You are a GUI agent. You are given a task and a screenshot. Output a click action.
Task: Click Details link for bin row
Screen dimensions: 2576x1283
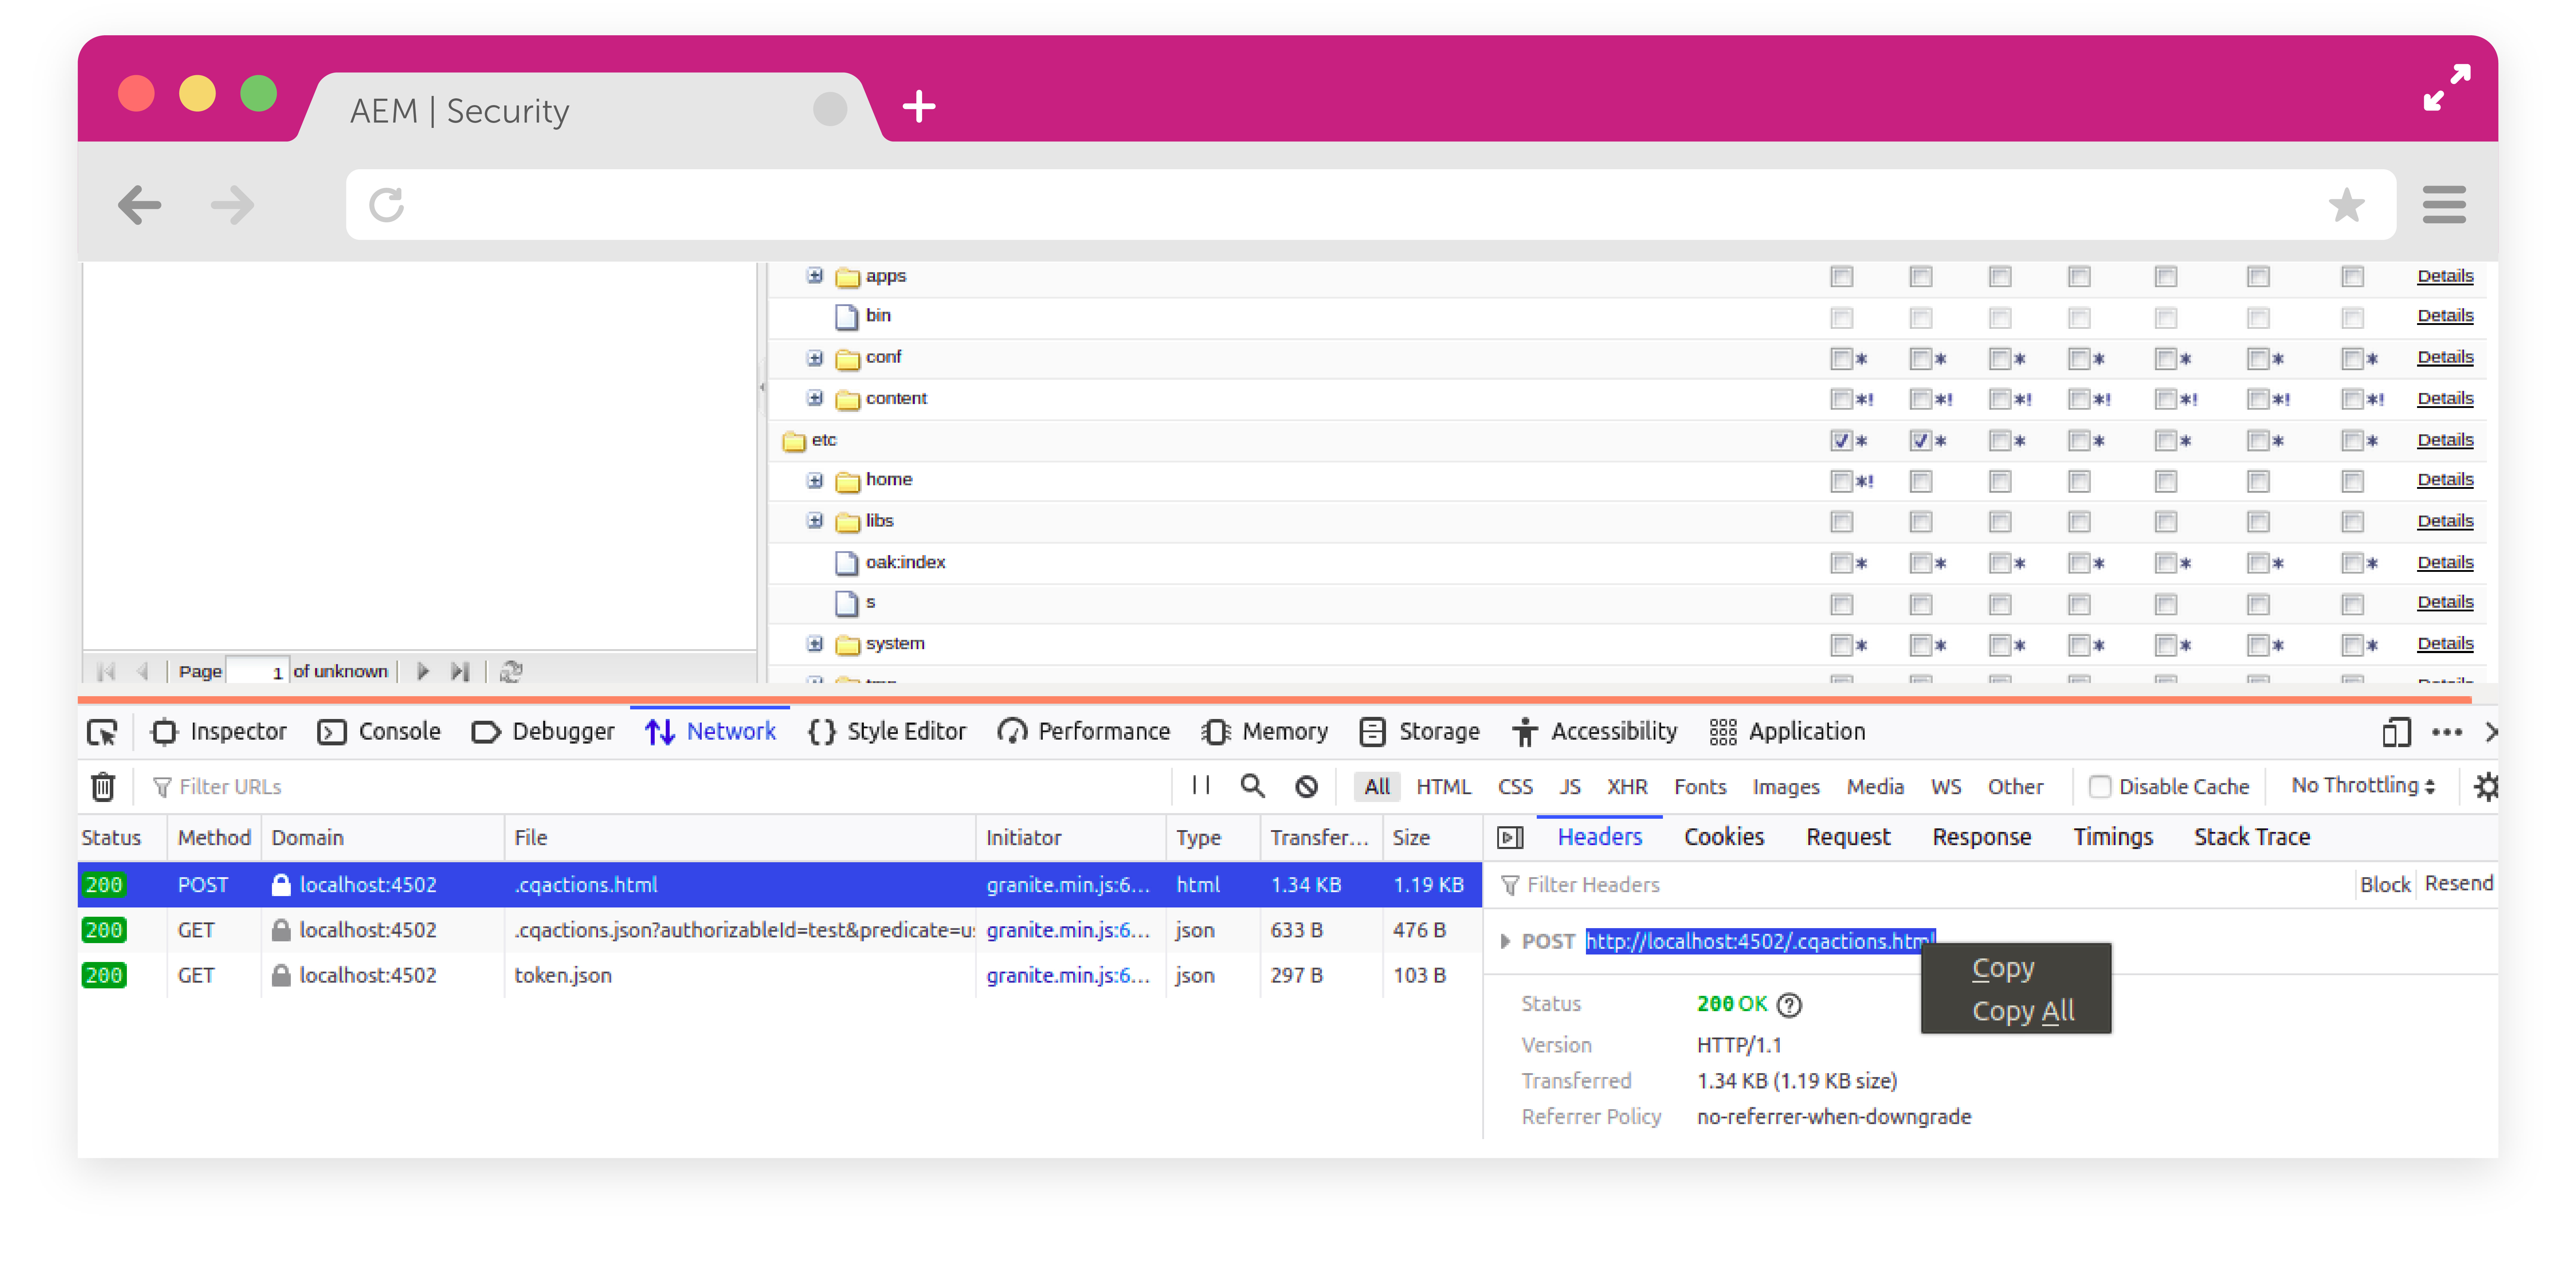coord(2445,316)
